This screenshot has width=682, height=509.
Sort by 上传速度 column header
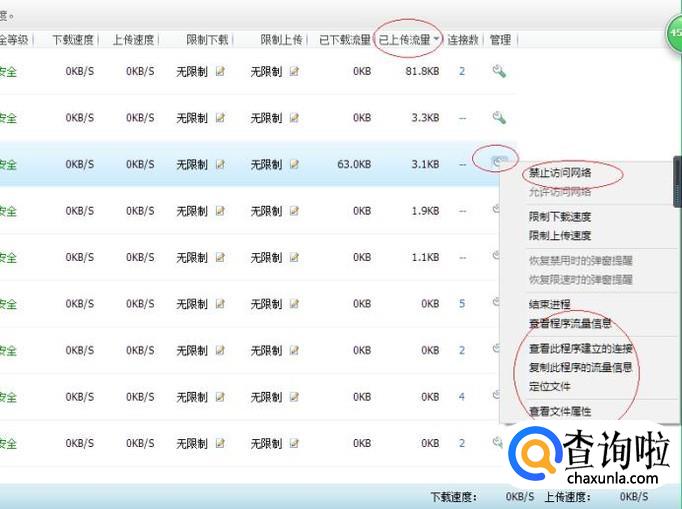tap(133, 40)
